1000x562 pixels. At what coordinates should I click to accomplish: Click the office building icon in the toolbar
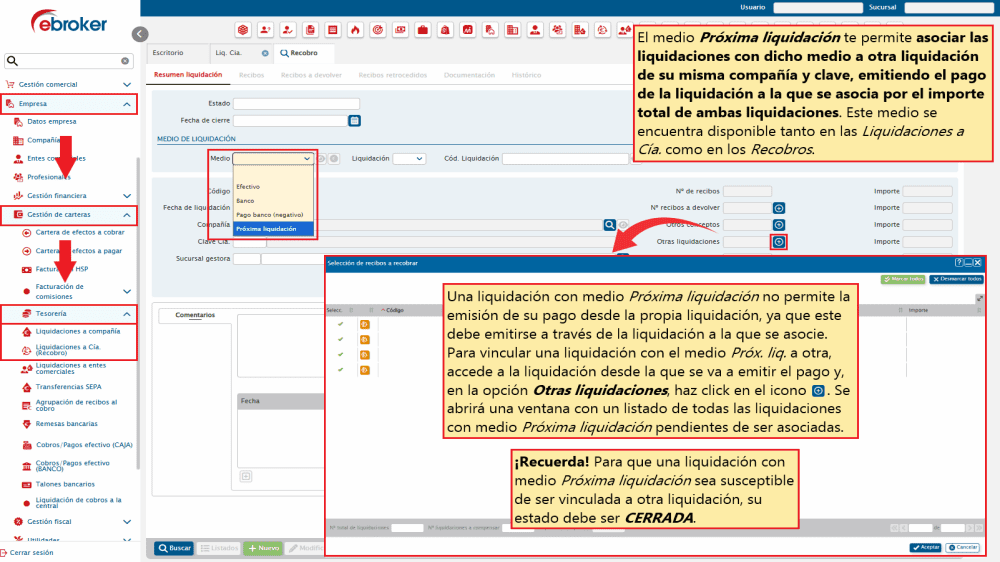click(x=512, y=30)
